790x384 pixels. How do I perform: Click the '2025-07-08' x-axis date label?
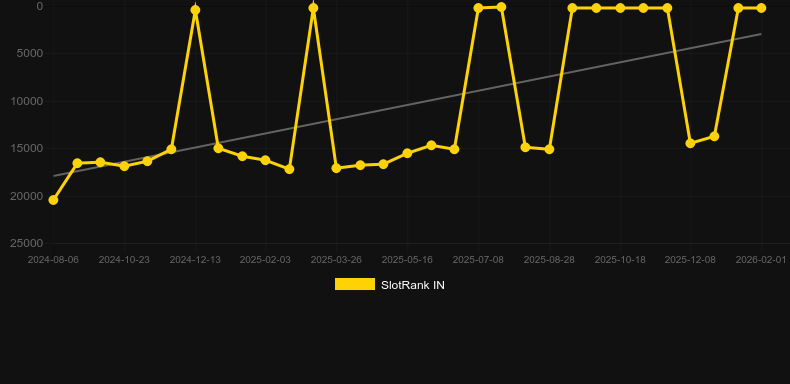click(x=478, y=260)
